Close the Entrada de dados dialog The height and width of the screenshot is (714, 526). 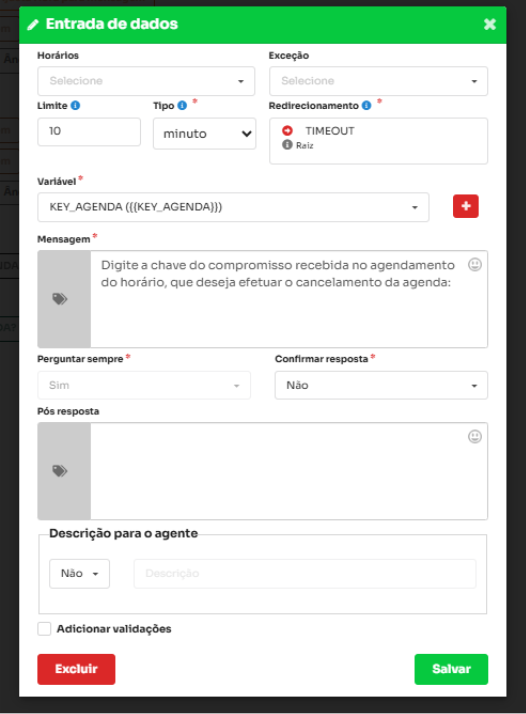point(490,24)
